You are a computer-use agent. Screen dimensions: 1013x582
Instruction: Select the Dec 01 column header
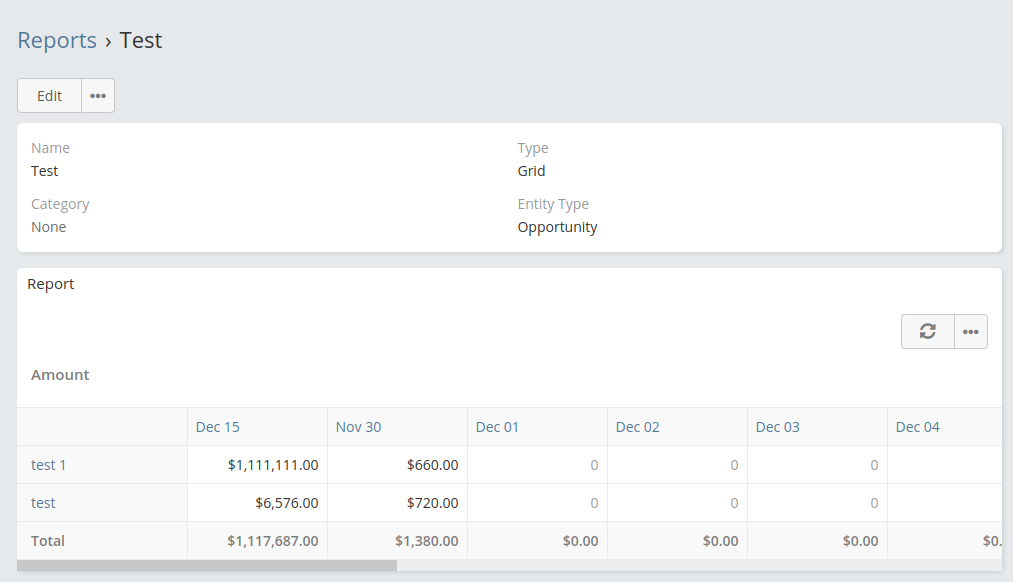[x=497, y=427]
